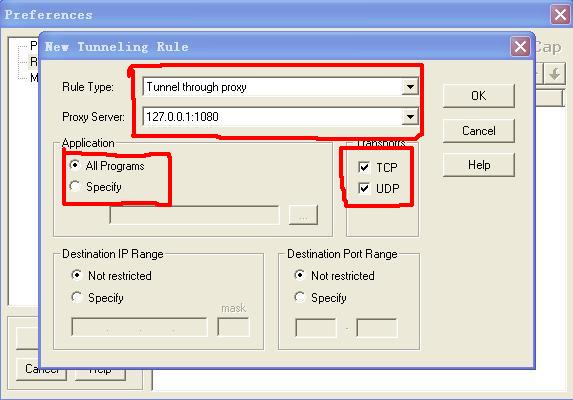573x400 pixels.
Task: Click OK in New Tunneling Rule
Action: coord(478,96)
